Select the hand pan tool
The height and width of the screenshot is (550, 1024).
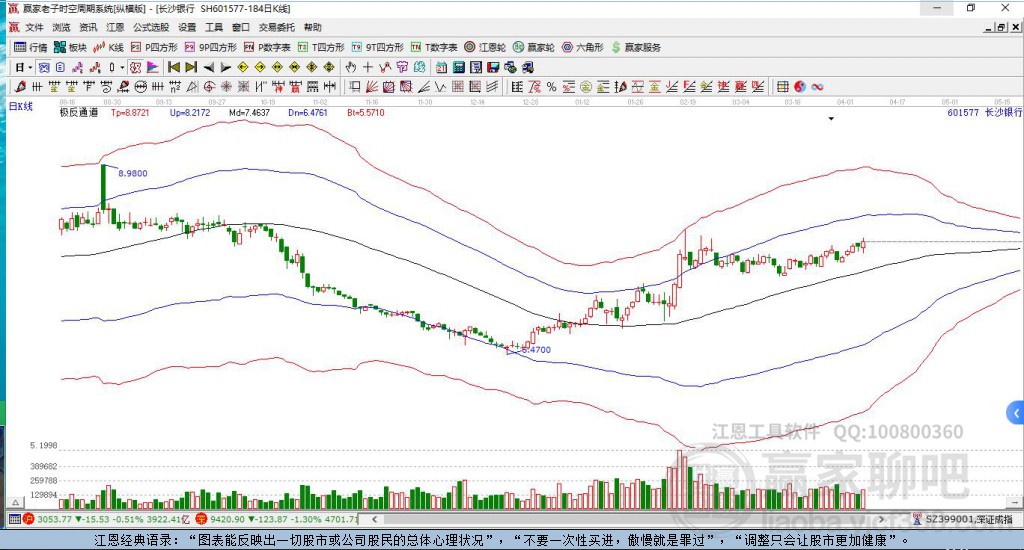point(351,67)
